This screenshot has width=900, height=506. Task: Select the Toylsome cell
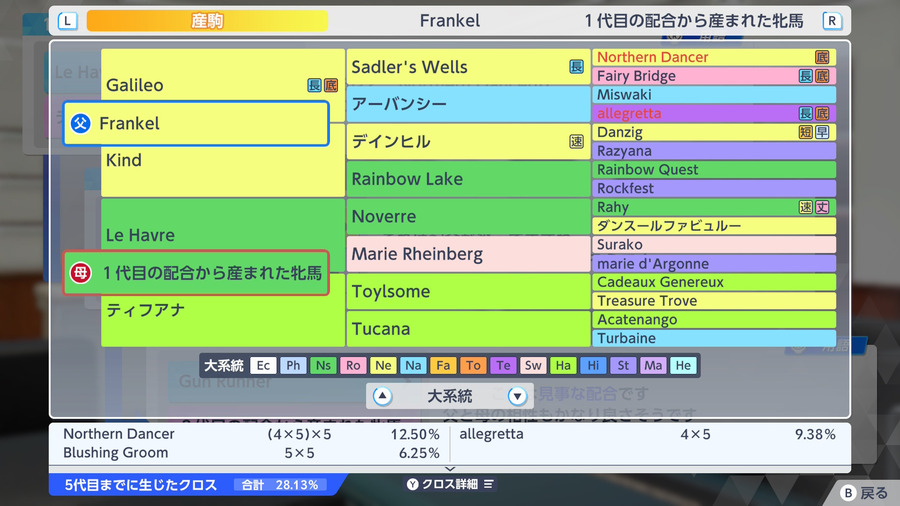(468, 291)
